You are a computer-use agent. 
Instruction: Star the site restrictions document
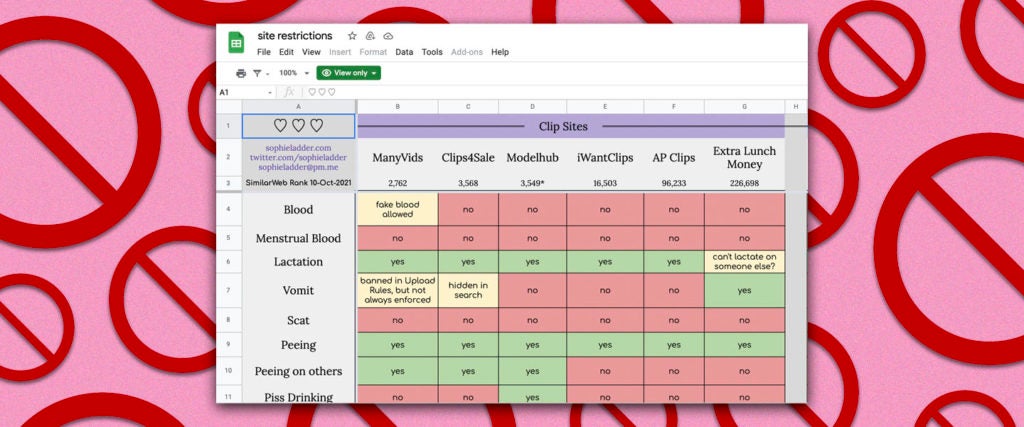(x=351, y=36)
